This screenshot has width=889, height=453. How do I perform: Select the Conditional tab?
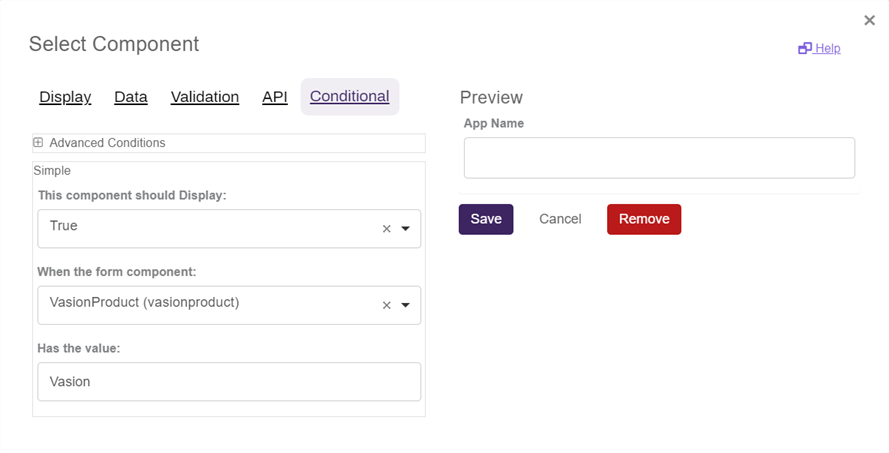[x=350, y=96]
